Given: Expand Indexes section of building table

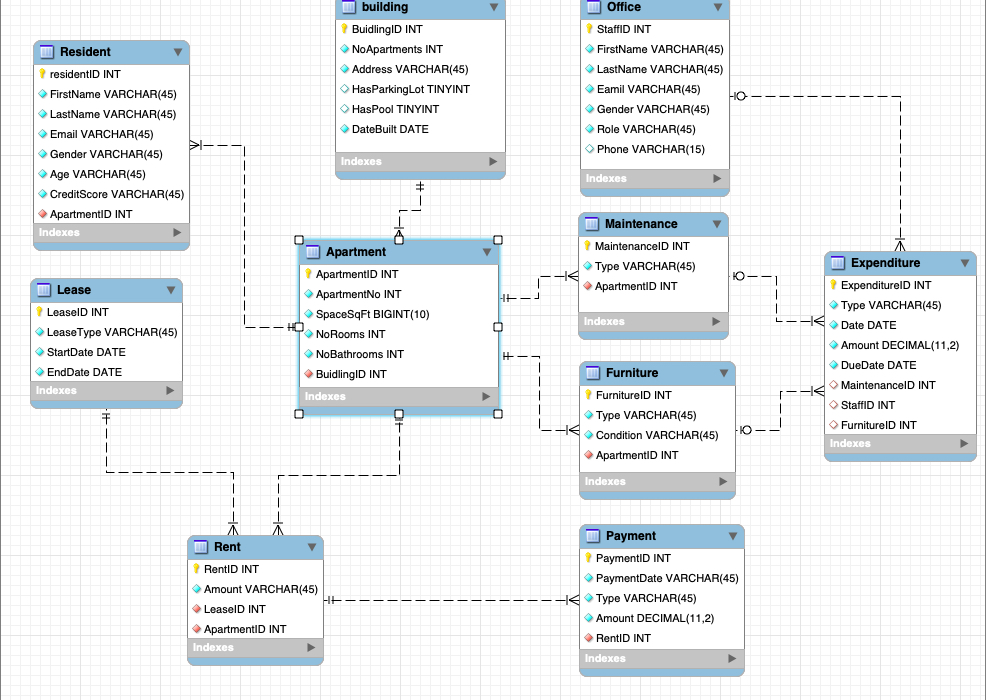Looking at the screenshot, I should pyautogui.click(x=493, y=162).
